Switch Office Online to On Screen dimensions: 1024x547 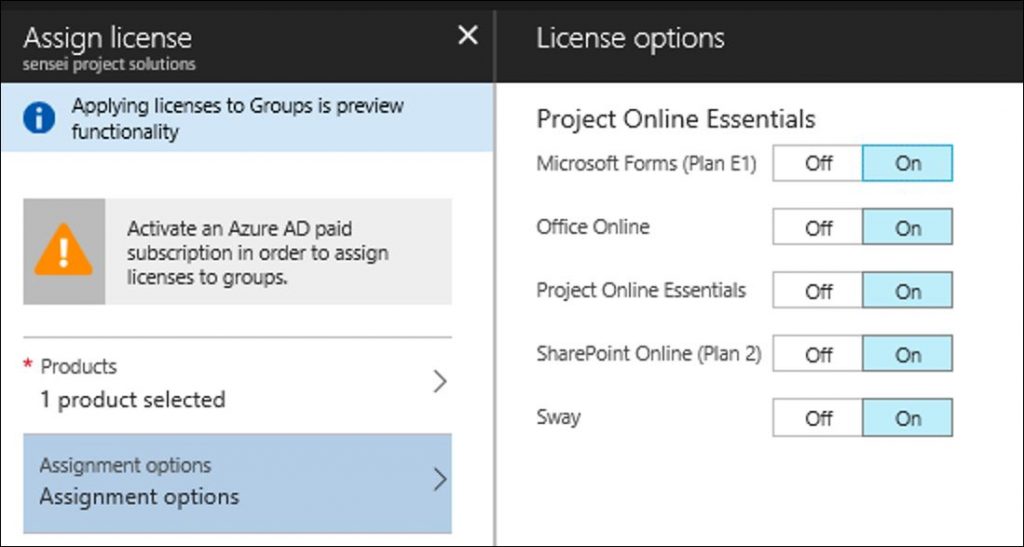coord(908,227)
